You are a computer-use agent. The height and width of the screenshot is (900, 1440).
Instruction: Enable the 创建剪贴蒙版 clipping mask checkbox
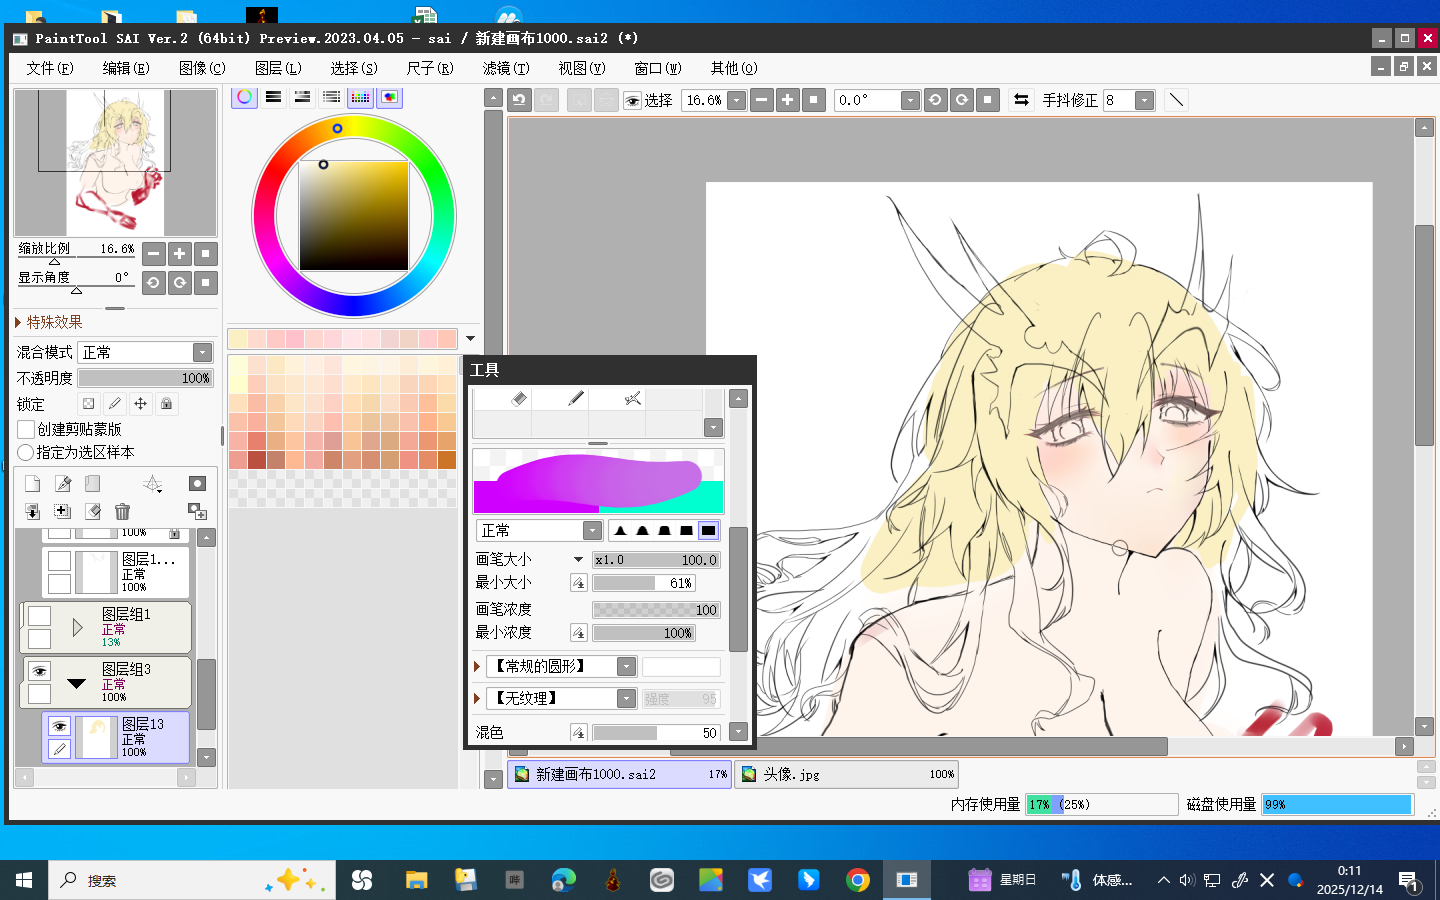click(x=27, y=429)
